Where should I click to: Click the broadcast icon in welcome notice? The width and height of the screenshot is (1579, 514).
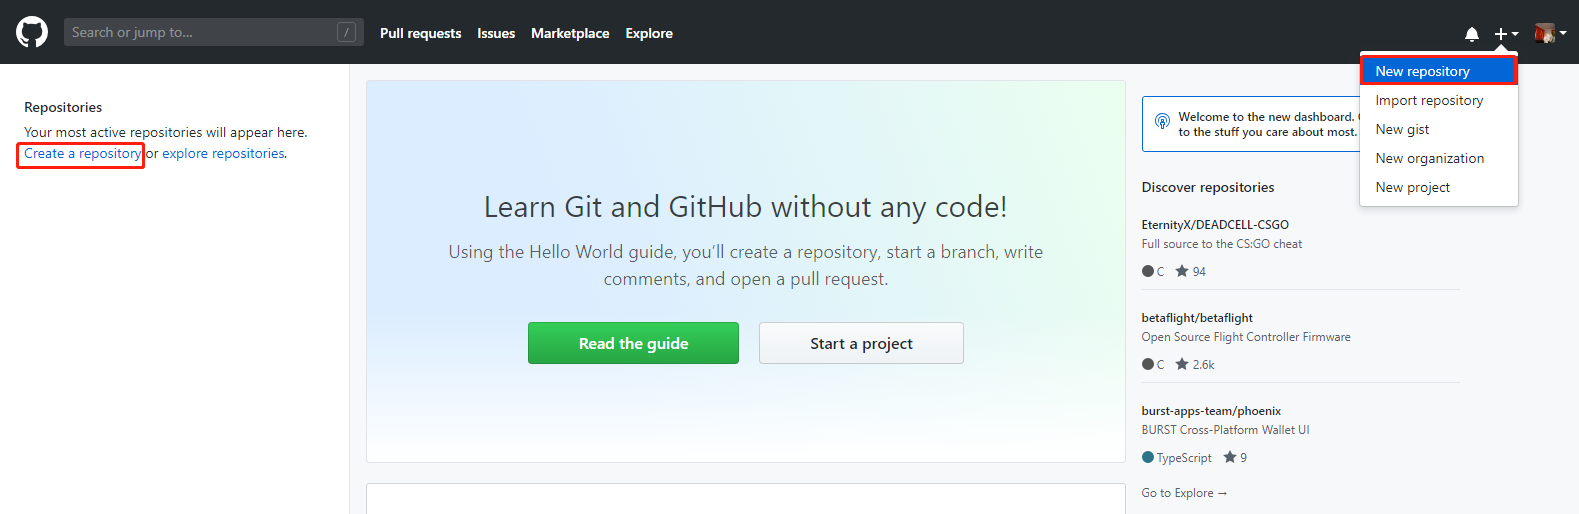point(1162,122)
